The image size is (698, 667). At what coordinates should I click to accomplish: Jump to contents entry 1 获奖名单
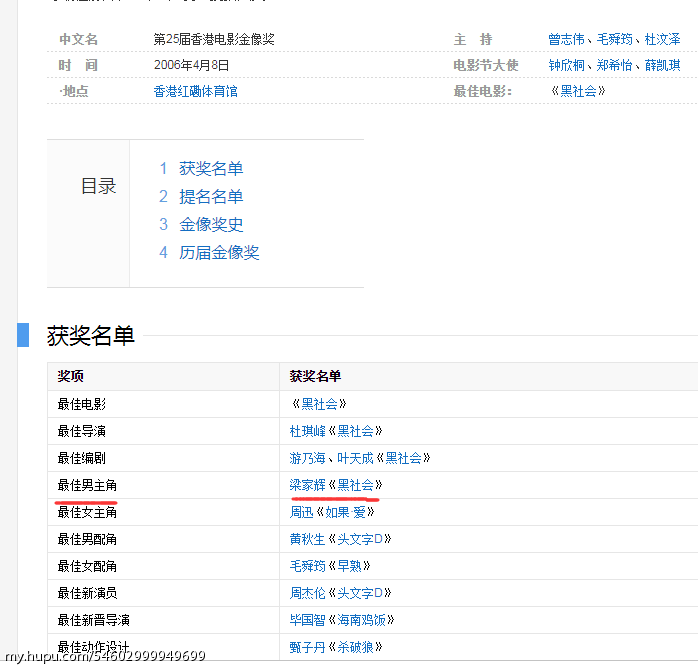(211, 169)
